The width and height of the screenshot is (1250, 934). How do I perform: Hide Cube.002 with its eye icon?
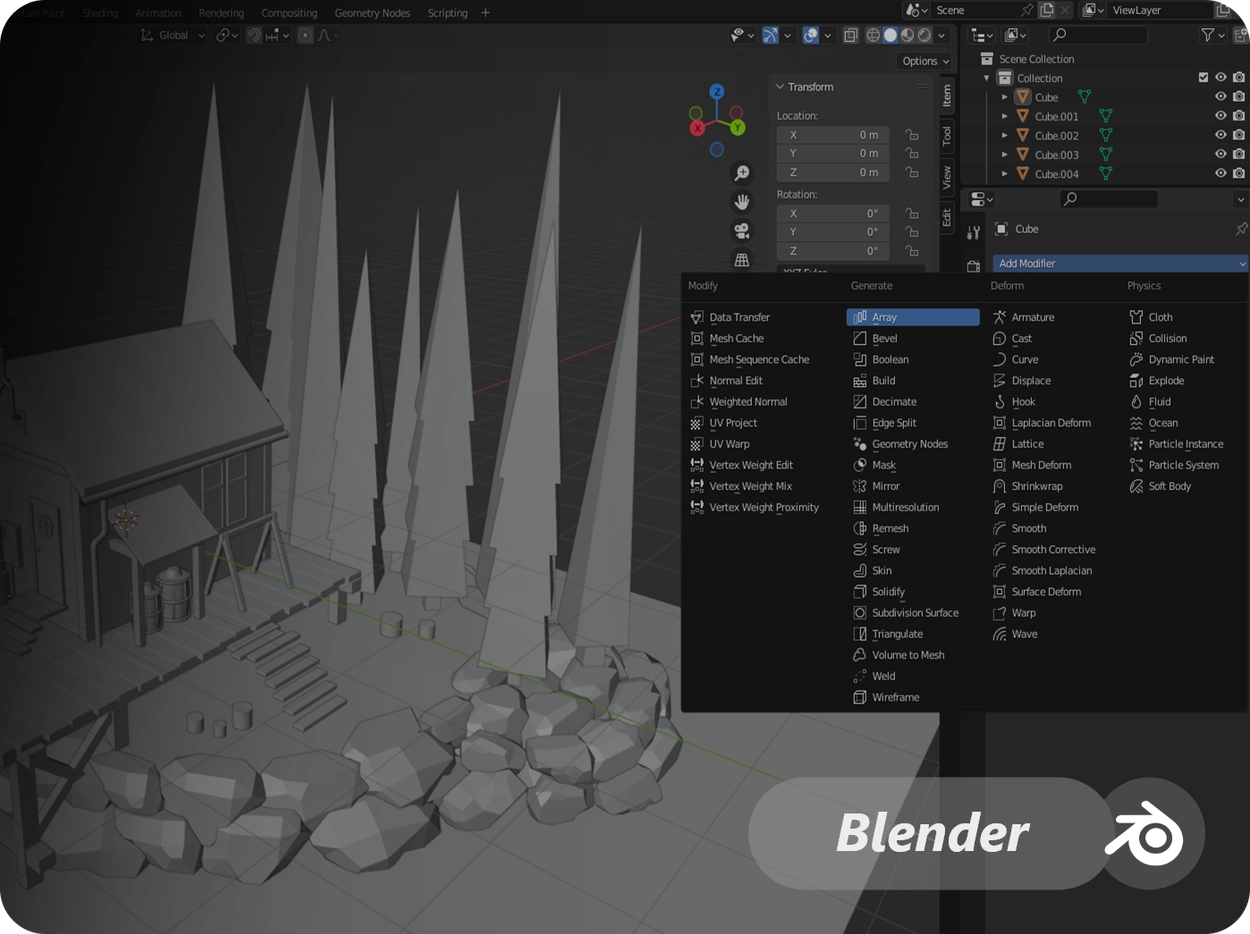click(x=1220, y=135)
